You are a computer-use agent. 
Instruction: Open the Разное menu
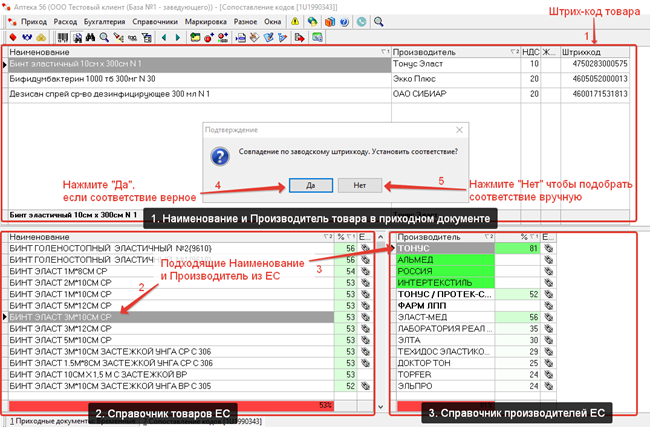(x=245, y=22)
